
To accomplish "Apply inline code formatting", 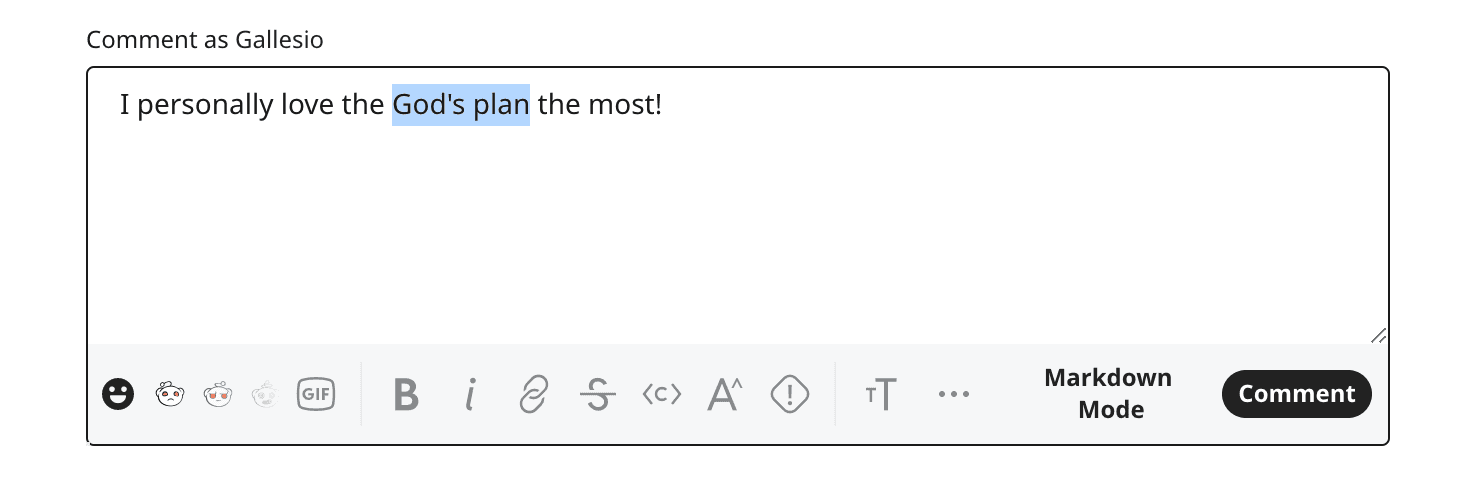I will point(662,394).
